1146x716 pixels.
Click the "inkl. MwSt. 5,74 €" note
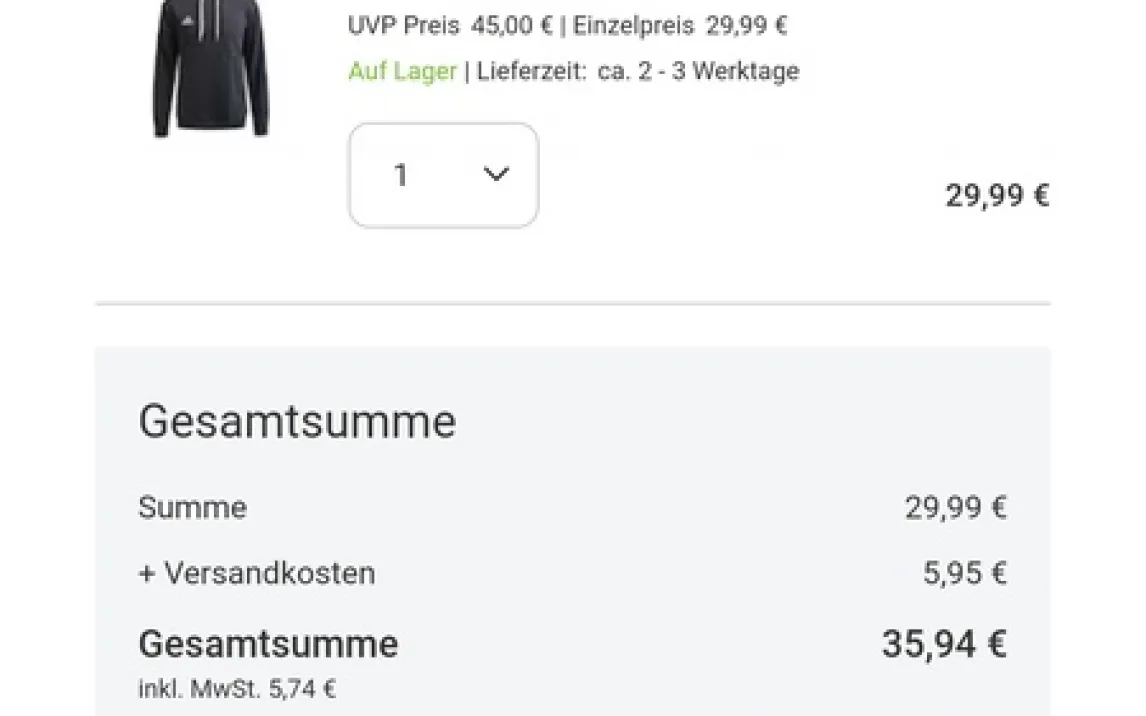[x=237, y=689]
